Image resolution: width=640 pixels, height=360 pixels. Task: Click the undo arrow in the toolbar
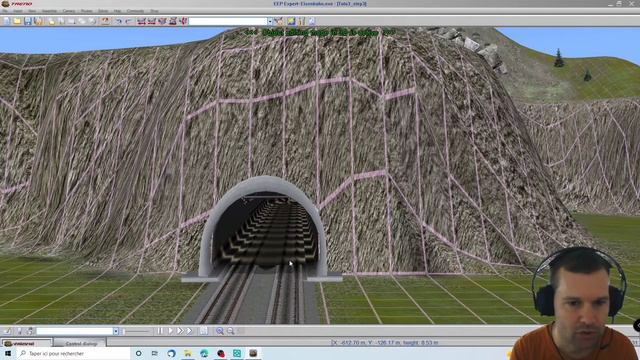118,21
